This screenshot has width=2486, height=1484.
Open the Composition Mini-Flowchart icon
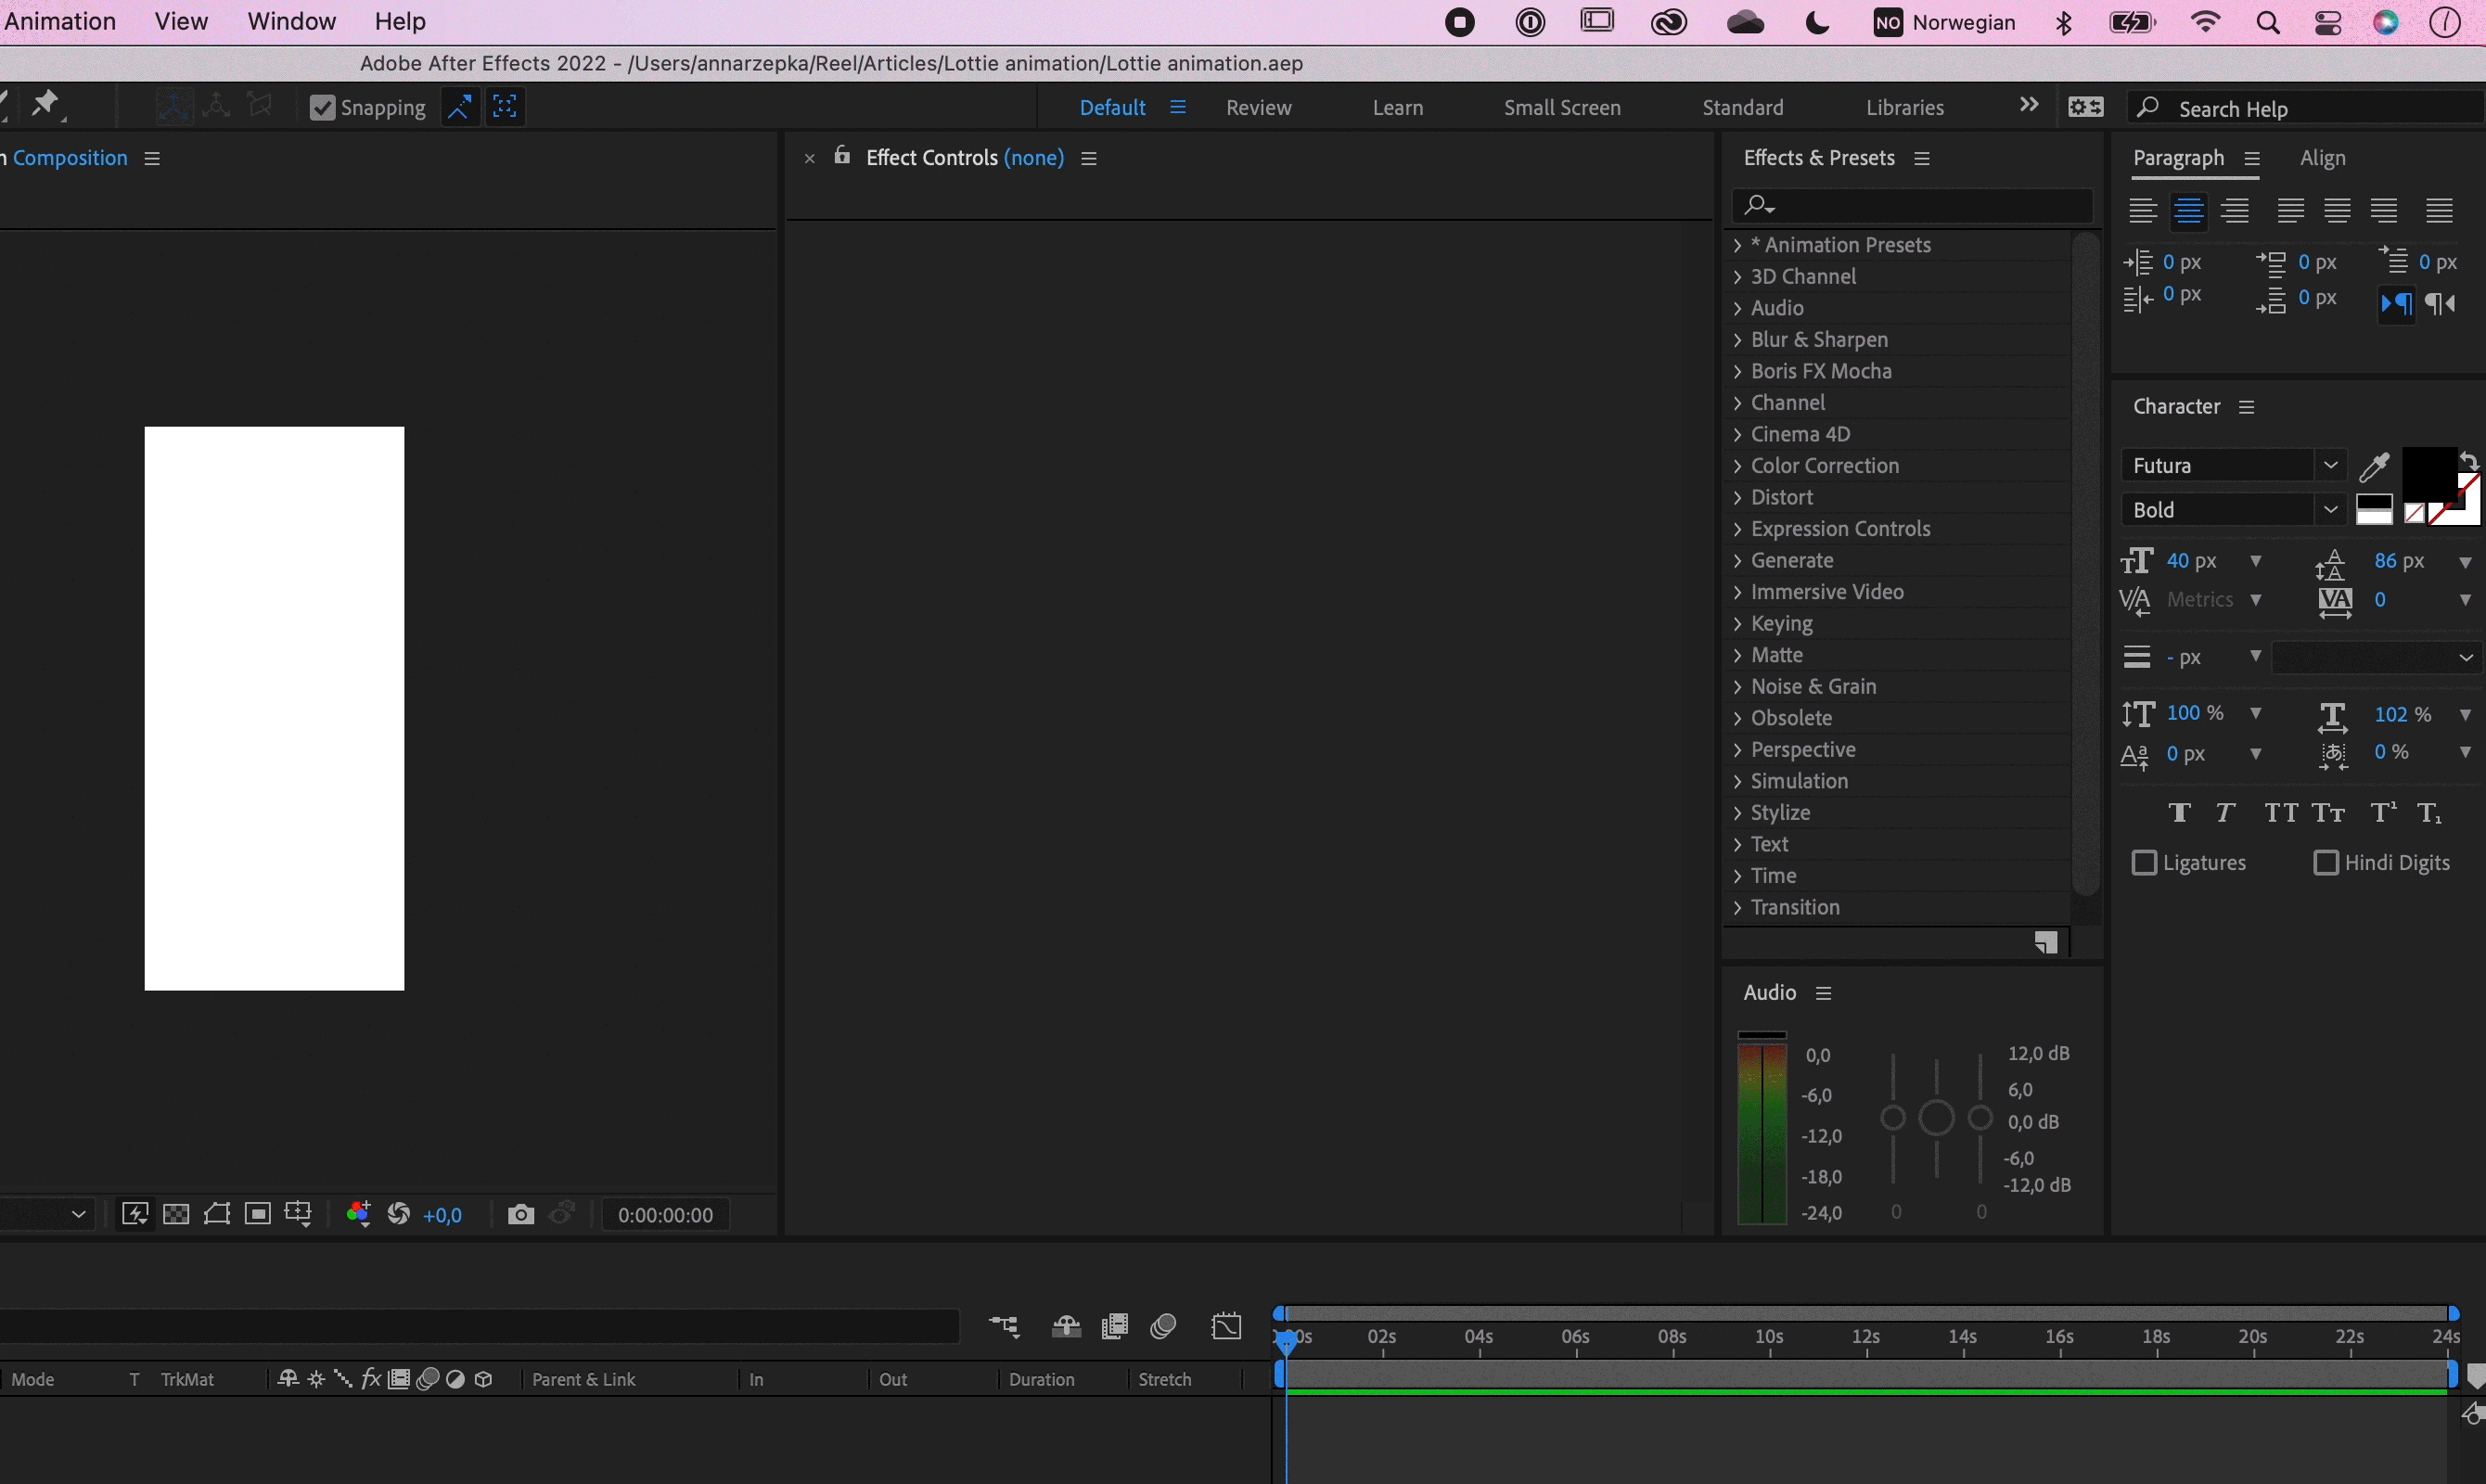point(1004,1326)
